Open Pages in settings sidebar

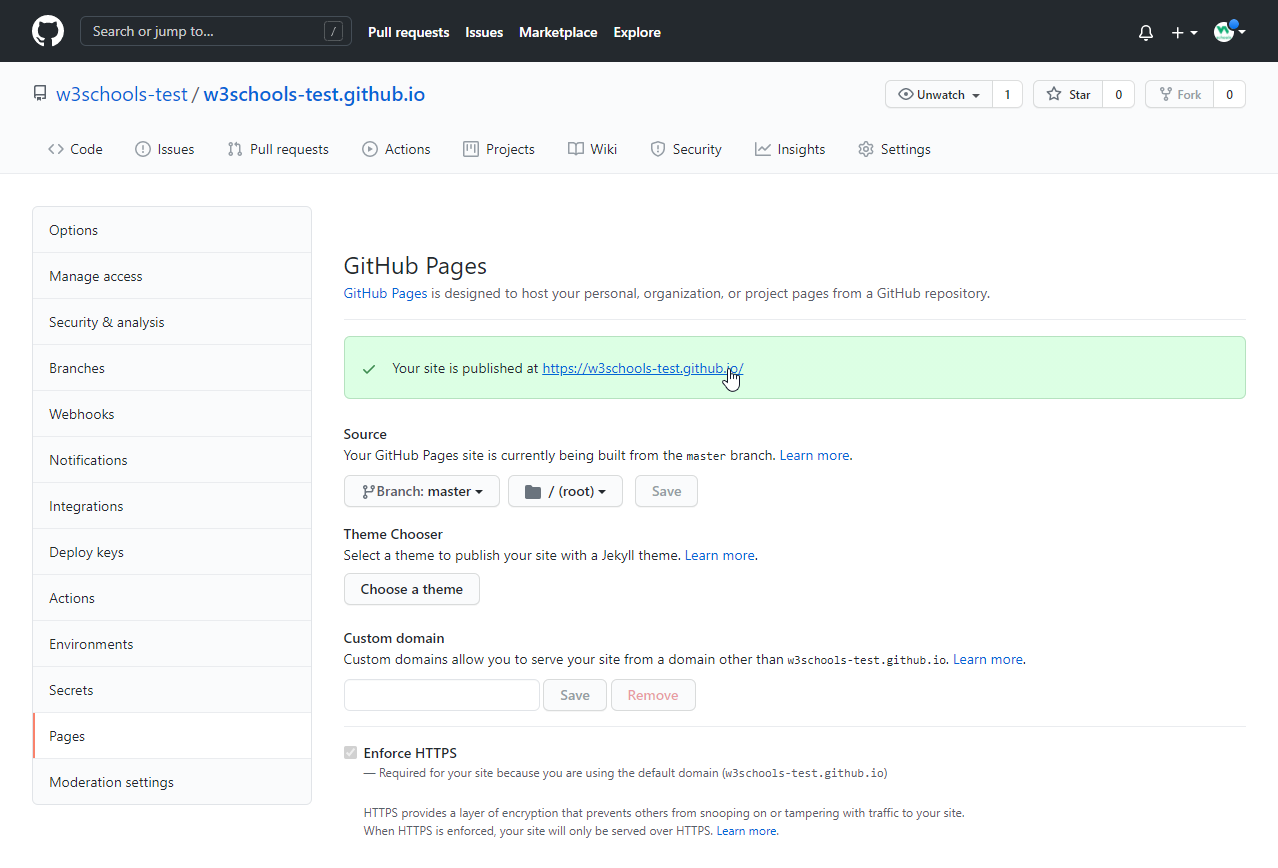[172, 736]
